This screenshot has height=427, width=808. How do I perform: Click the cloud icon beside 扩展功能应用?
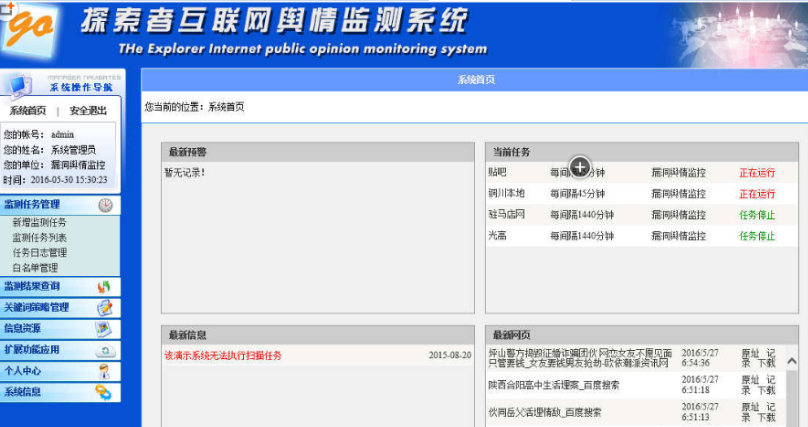pyautogui.click(x=105, y=351)
